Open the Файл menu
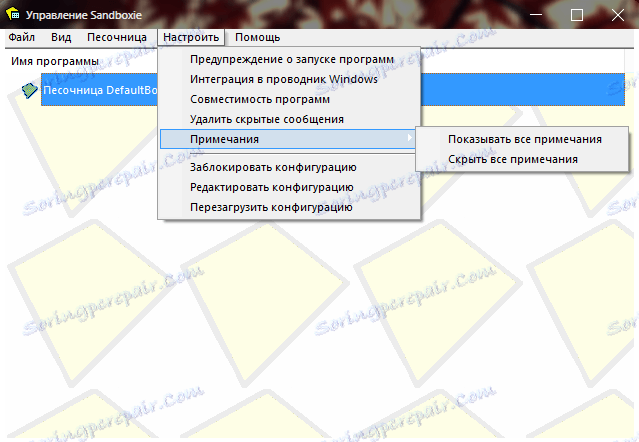The image size is (639, 442). [x=22, y=37]
